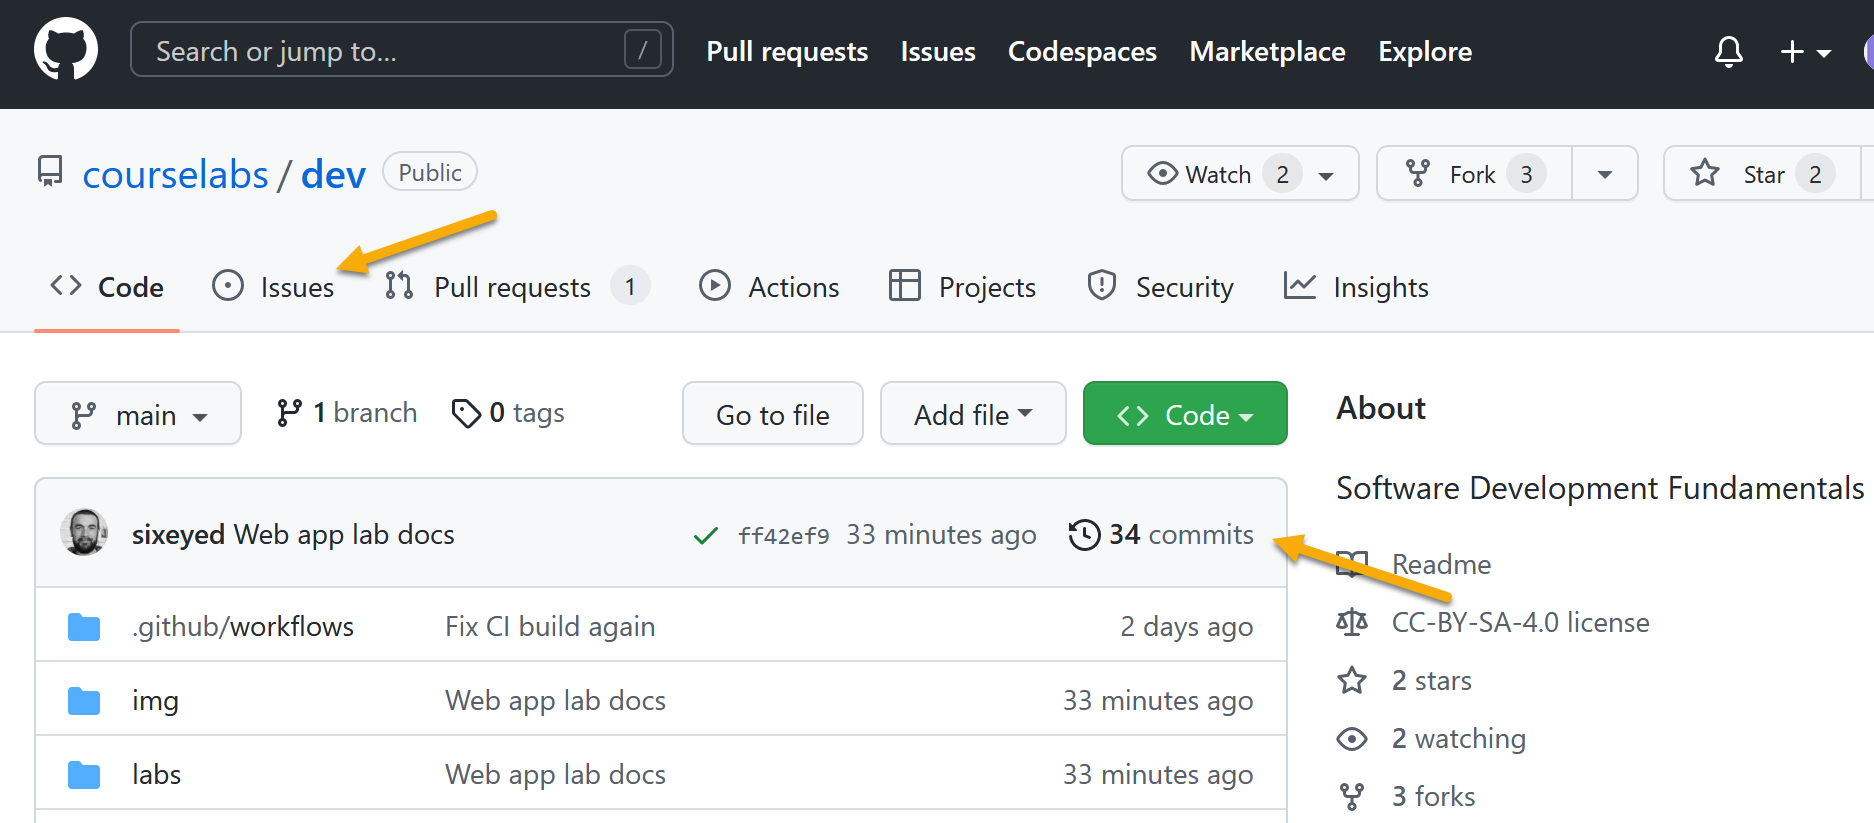Open the courselabs owner link
The height and width of the screenshot is (823, 1874).
[x=175, y=174]
